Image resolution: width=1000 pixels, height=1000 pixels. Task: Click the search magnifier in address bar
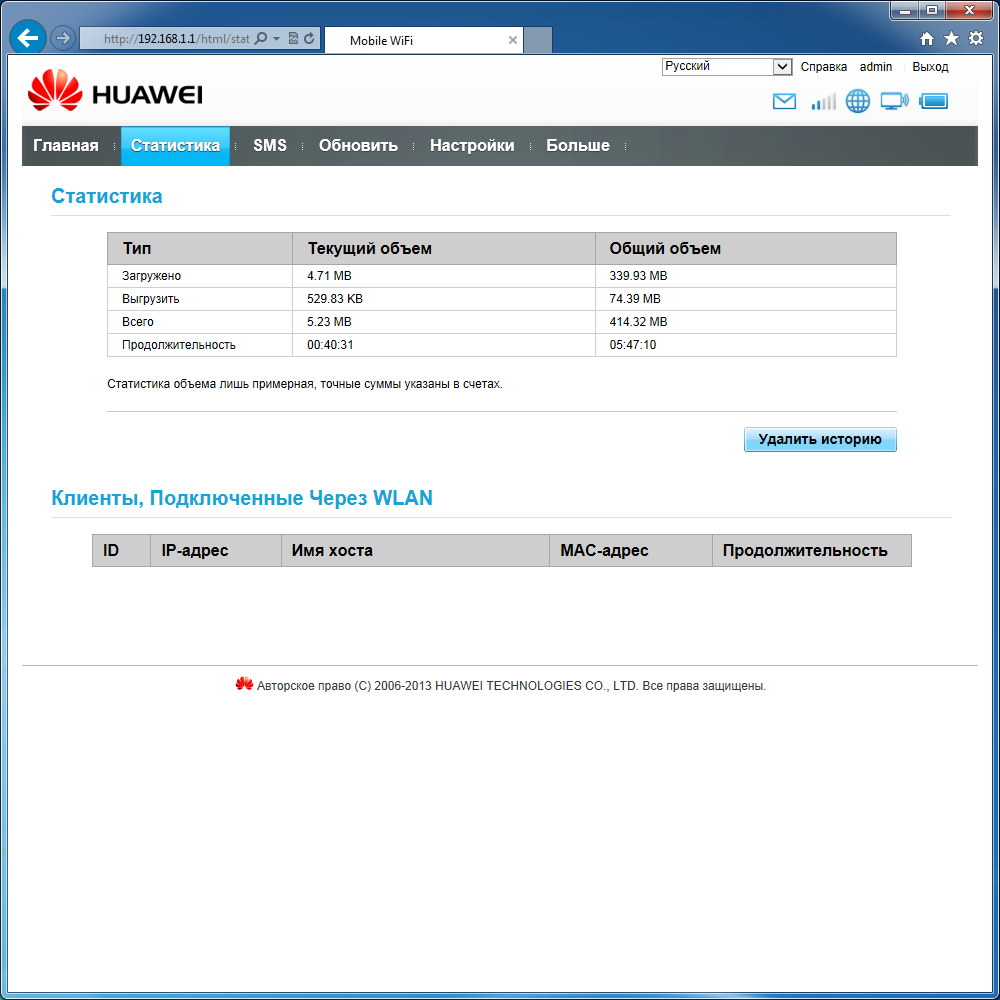[260, 39]
